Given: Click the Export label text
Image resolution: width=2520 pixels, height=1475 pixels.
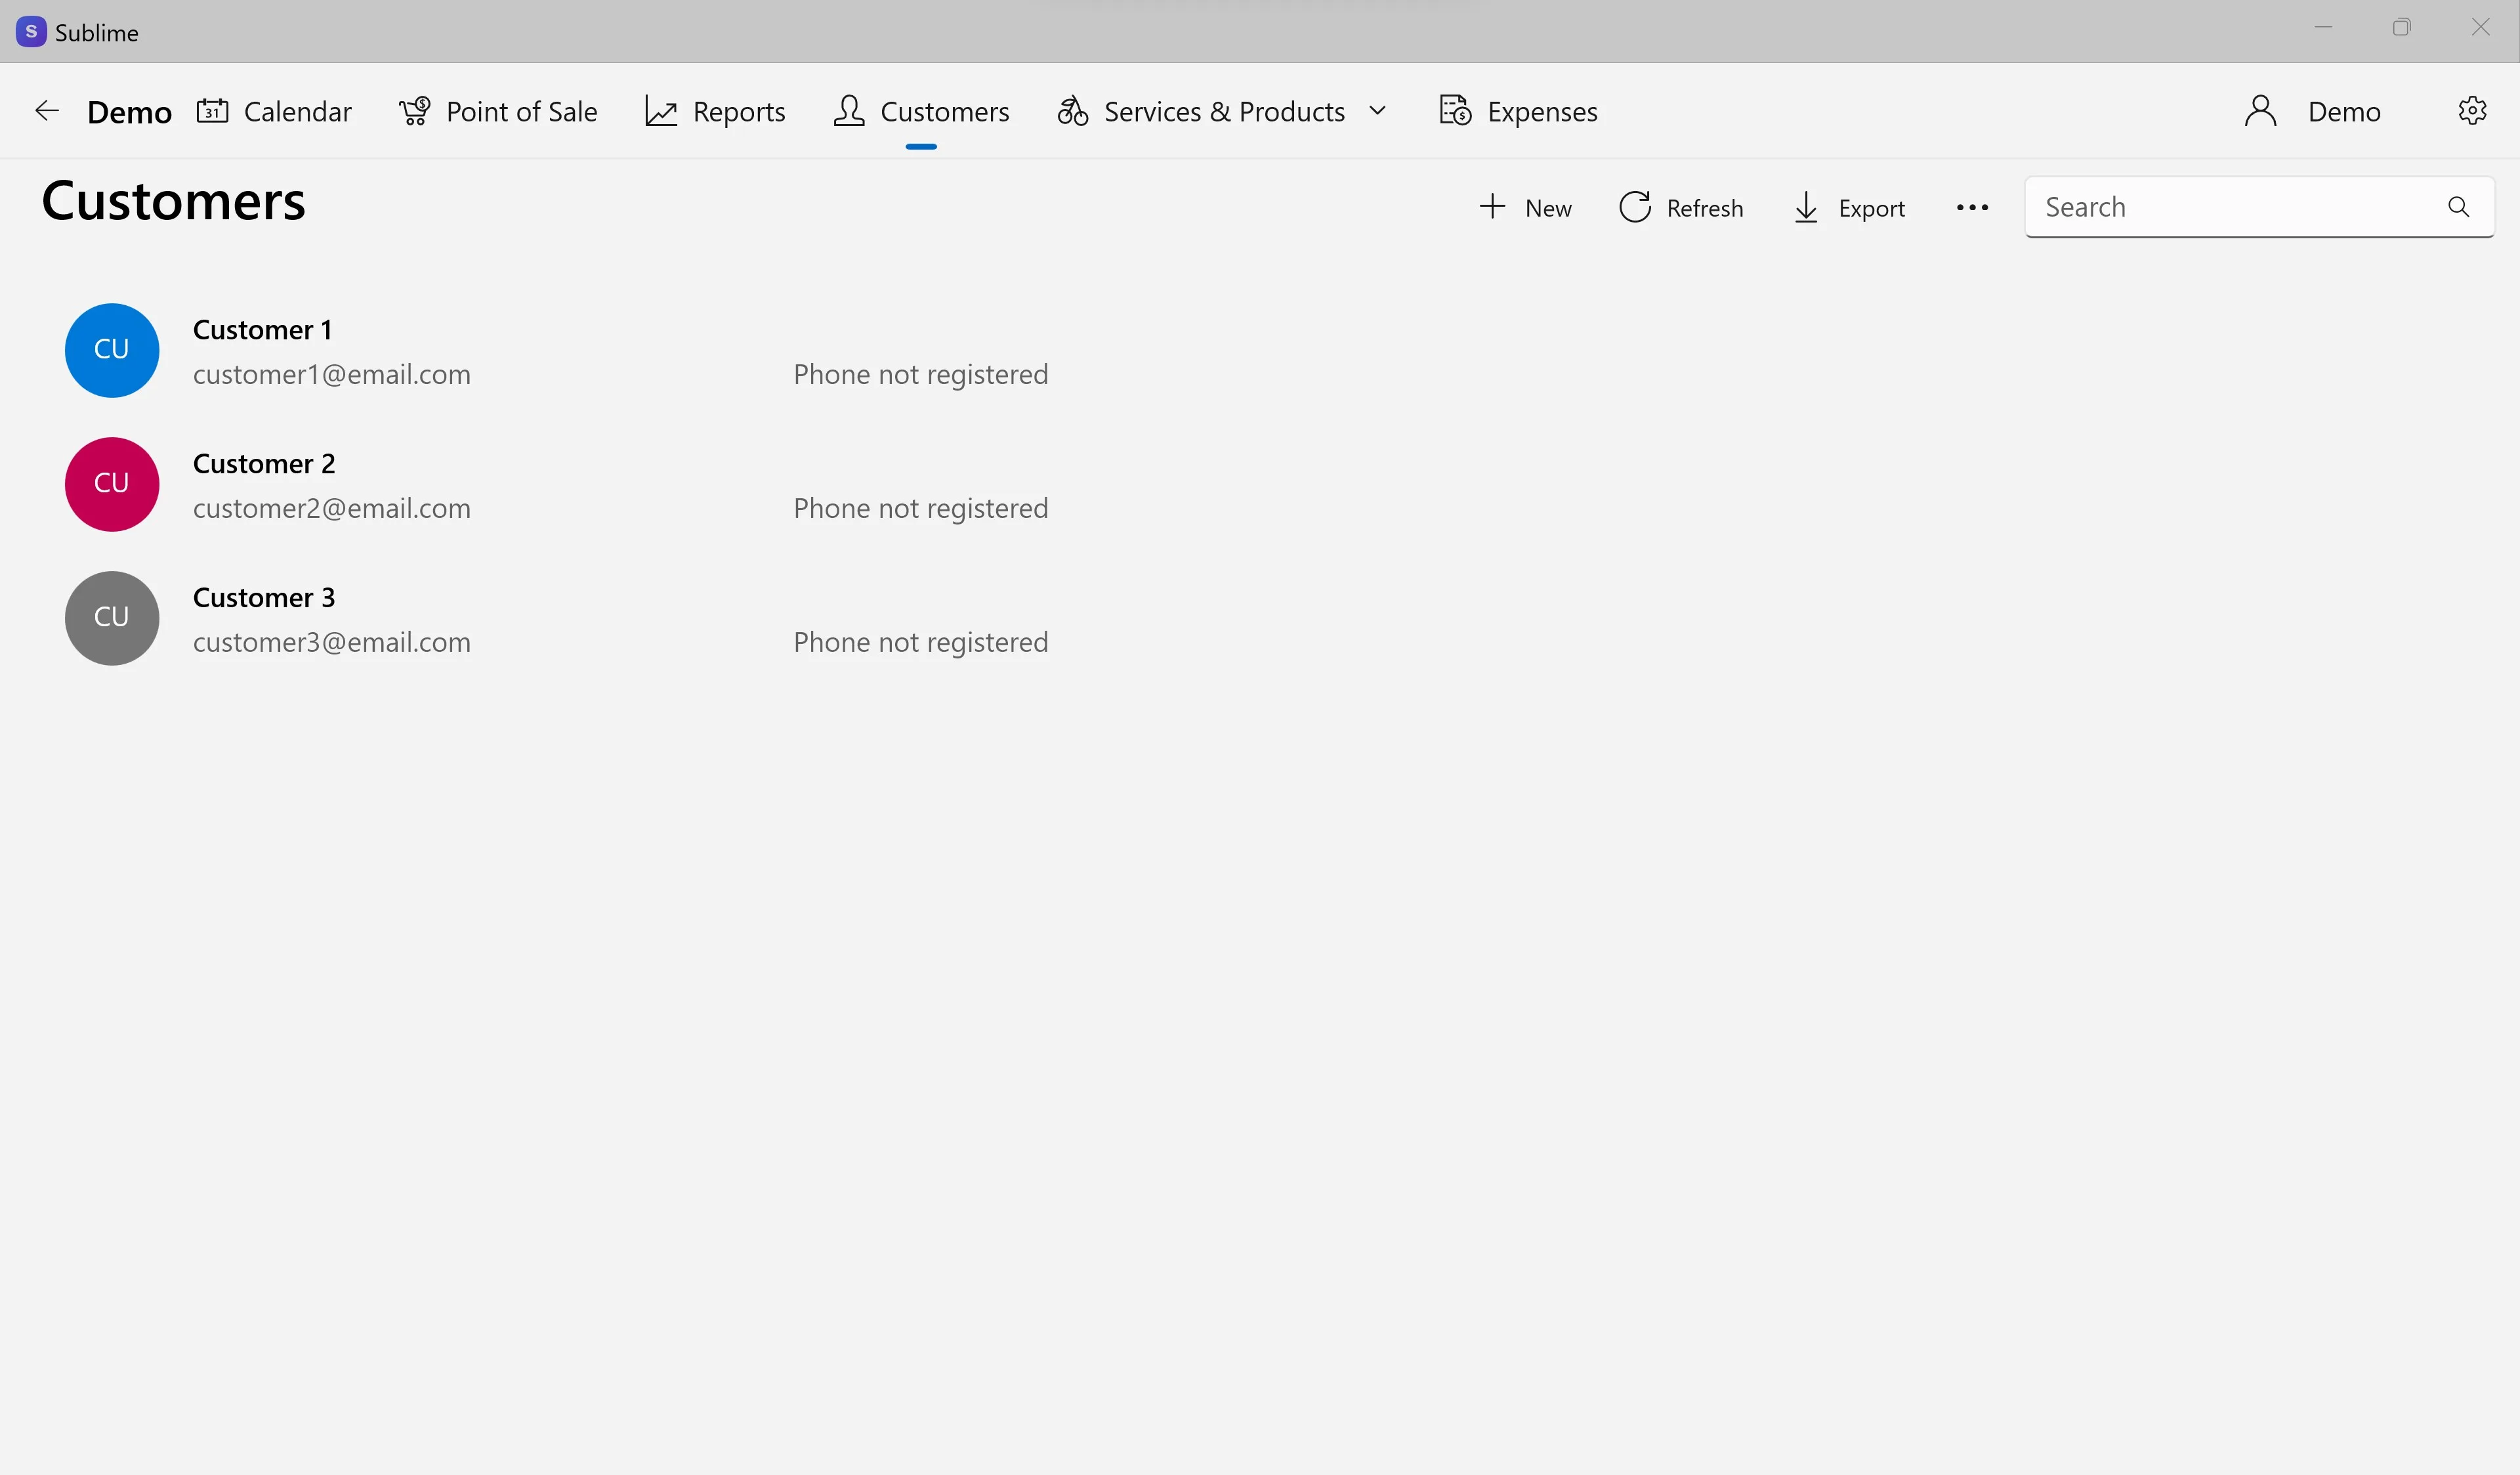Looking at the screenshot, I should point(1871,208).
